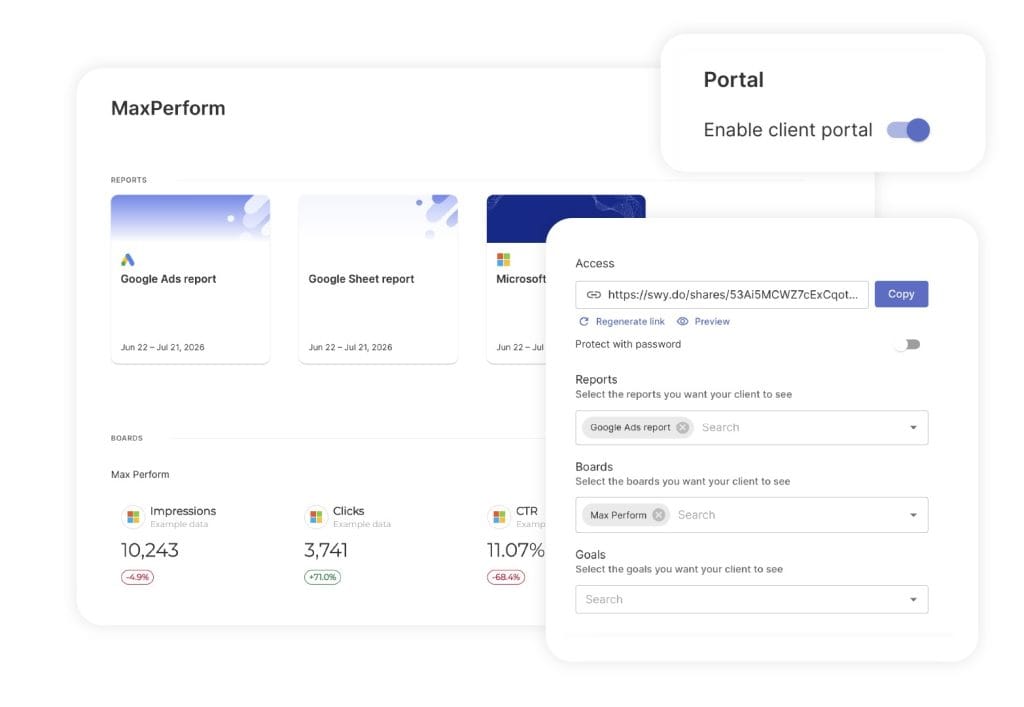The image size is (1024, 707).
Task: Click the Portal heading
Action: click(x=733, y=80)
